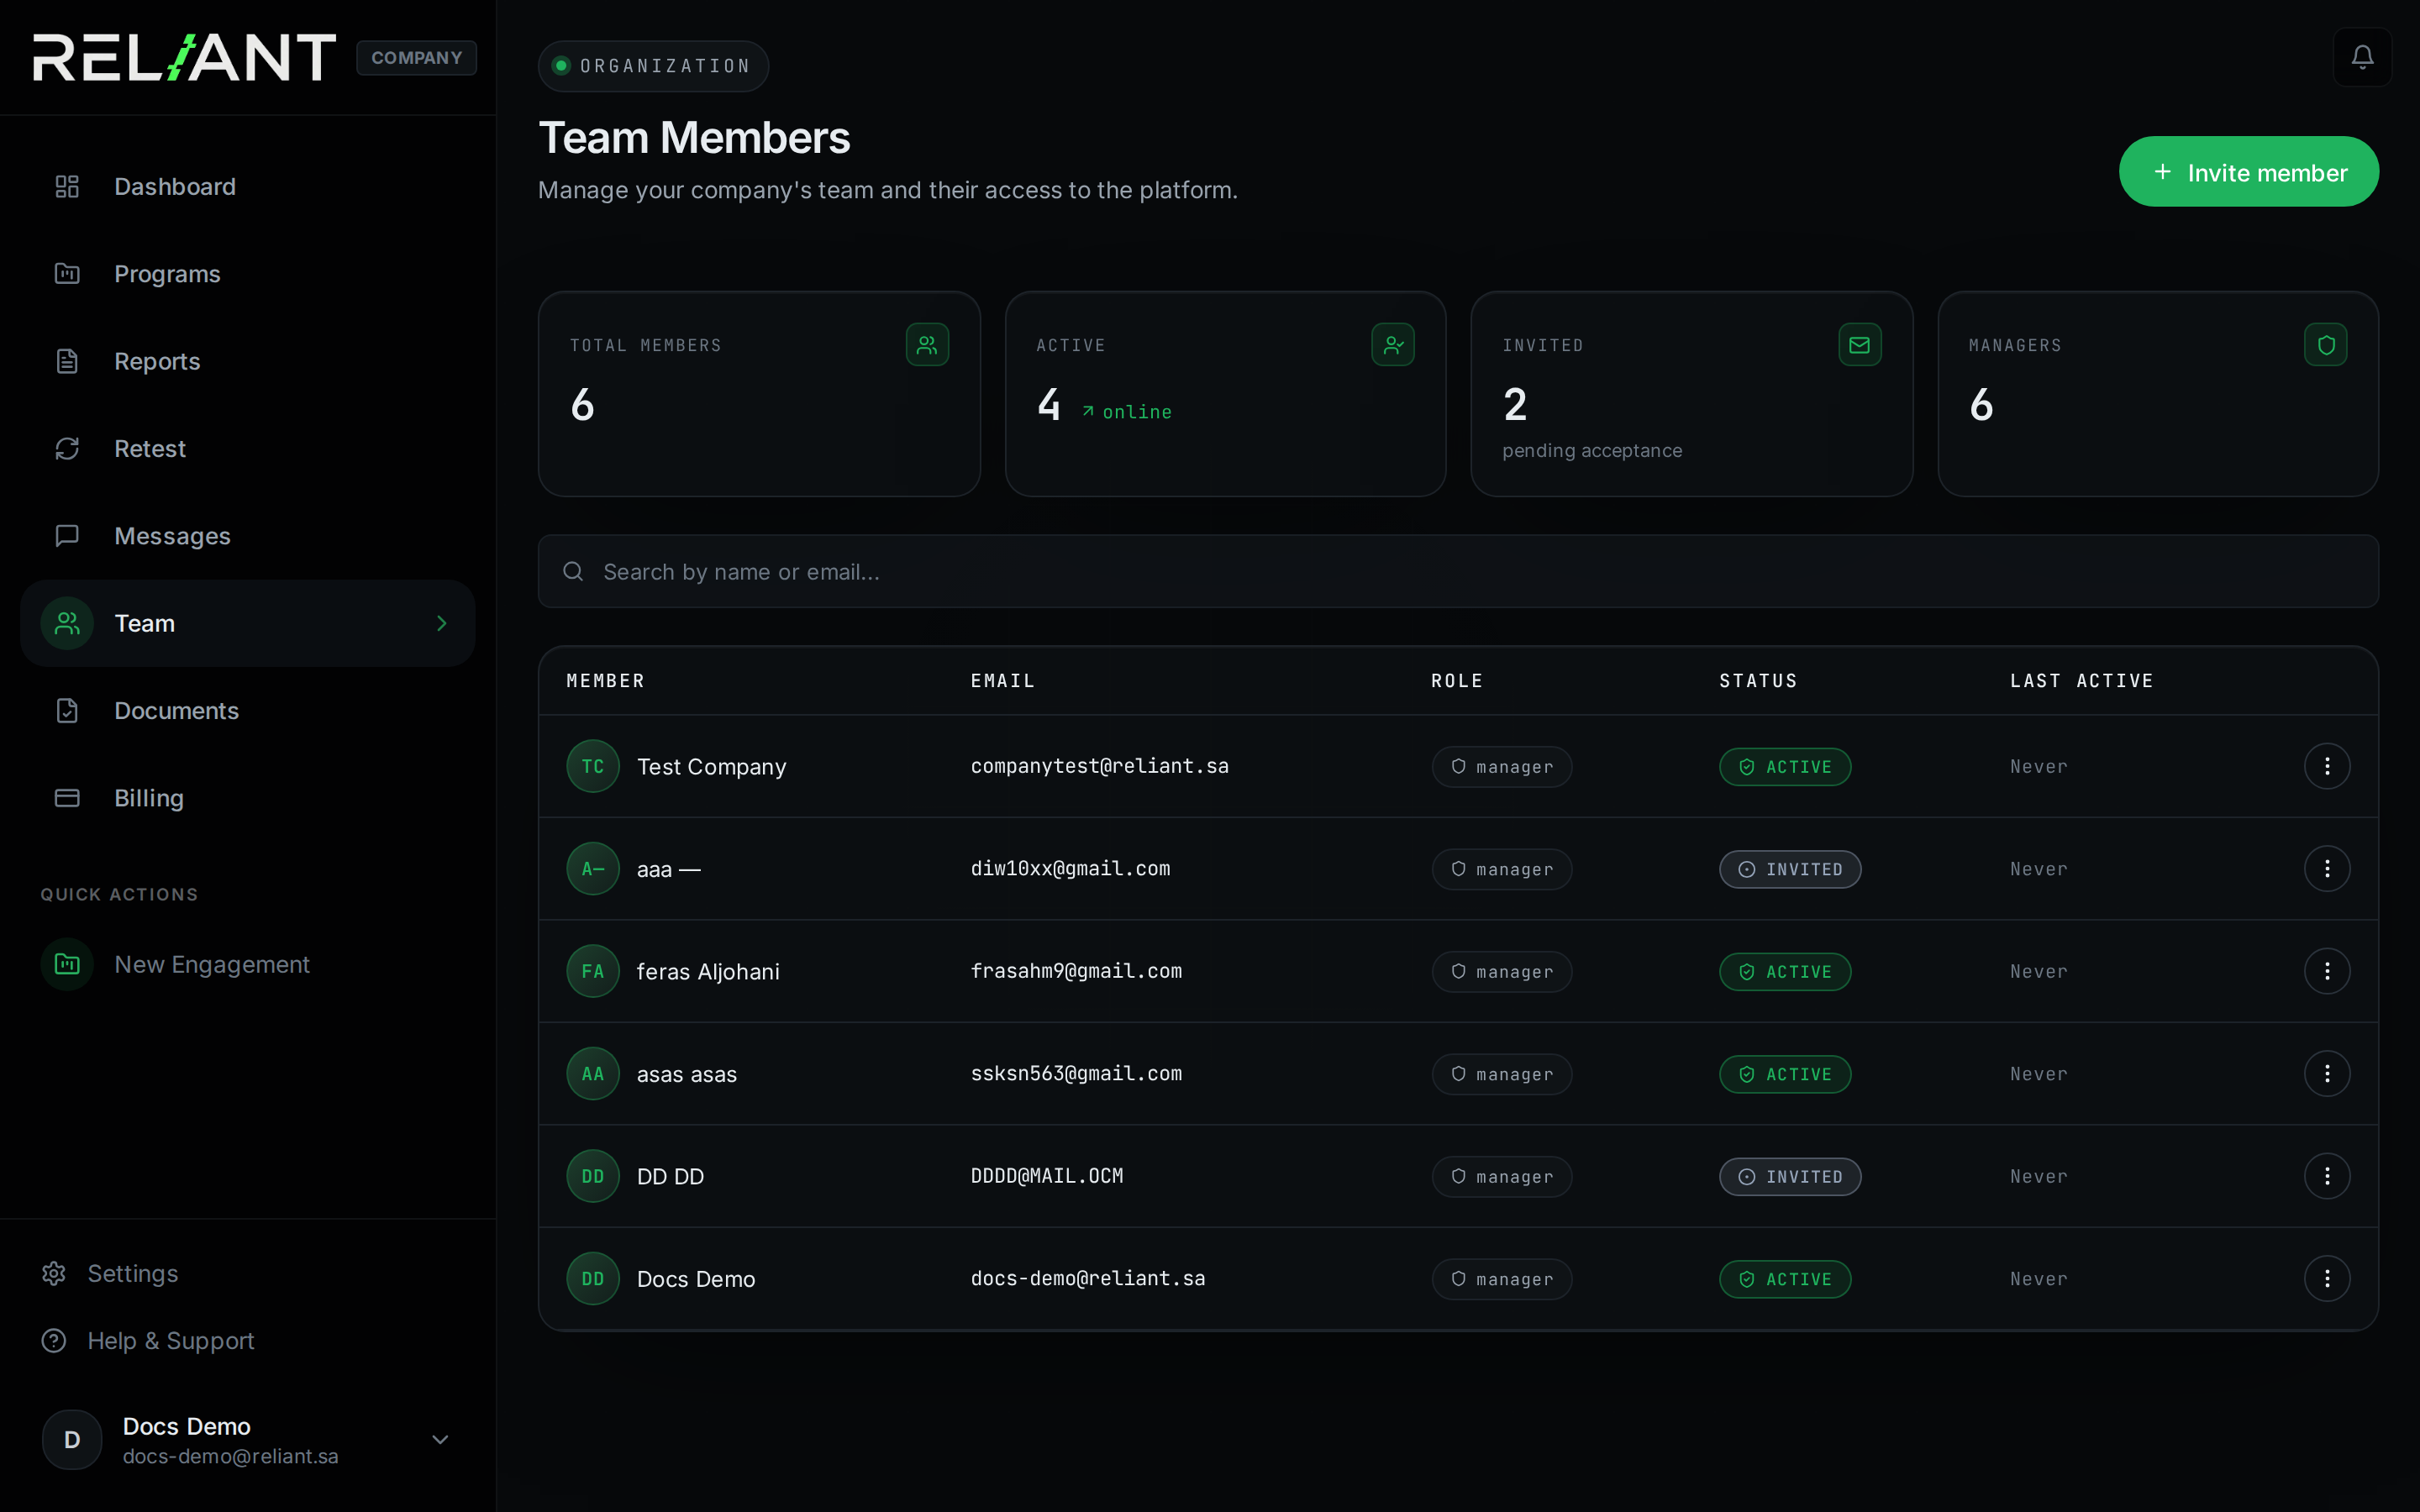
Task: Click the AA avatar of asas asas
Action: pos(593,1074)
